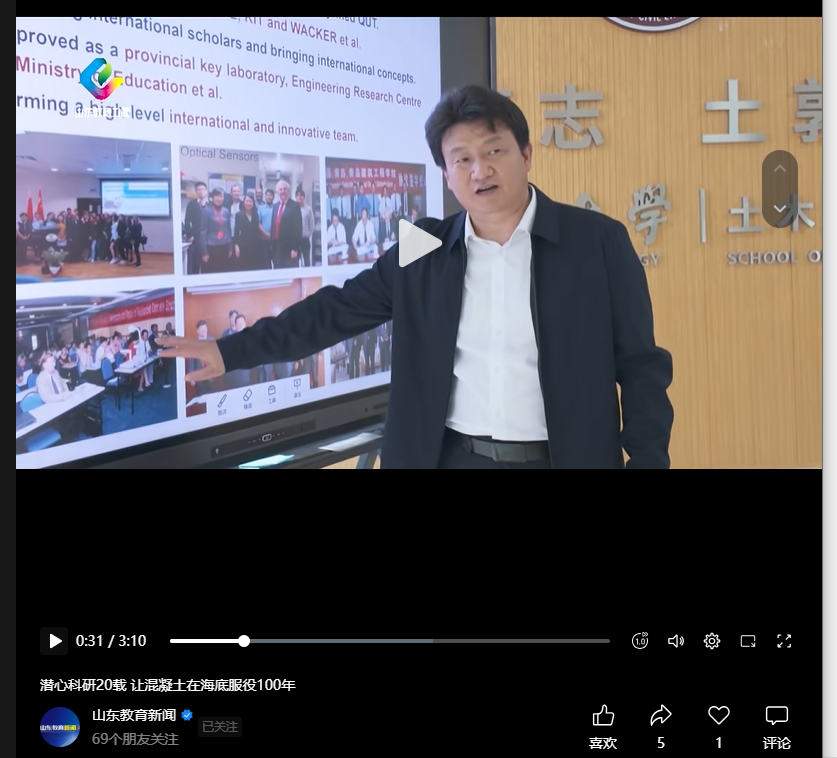
Task: Mute the video with the speaker icon
Action: pos(676,641)
